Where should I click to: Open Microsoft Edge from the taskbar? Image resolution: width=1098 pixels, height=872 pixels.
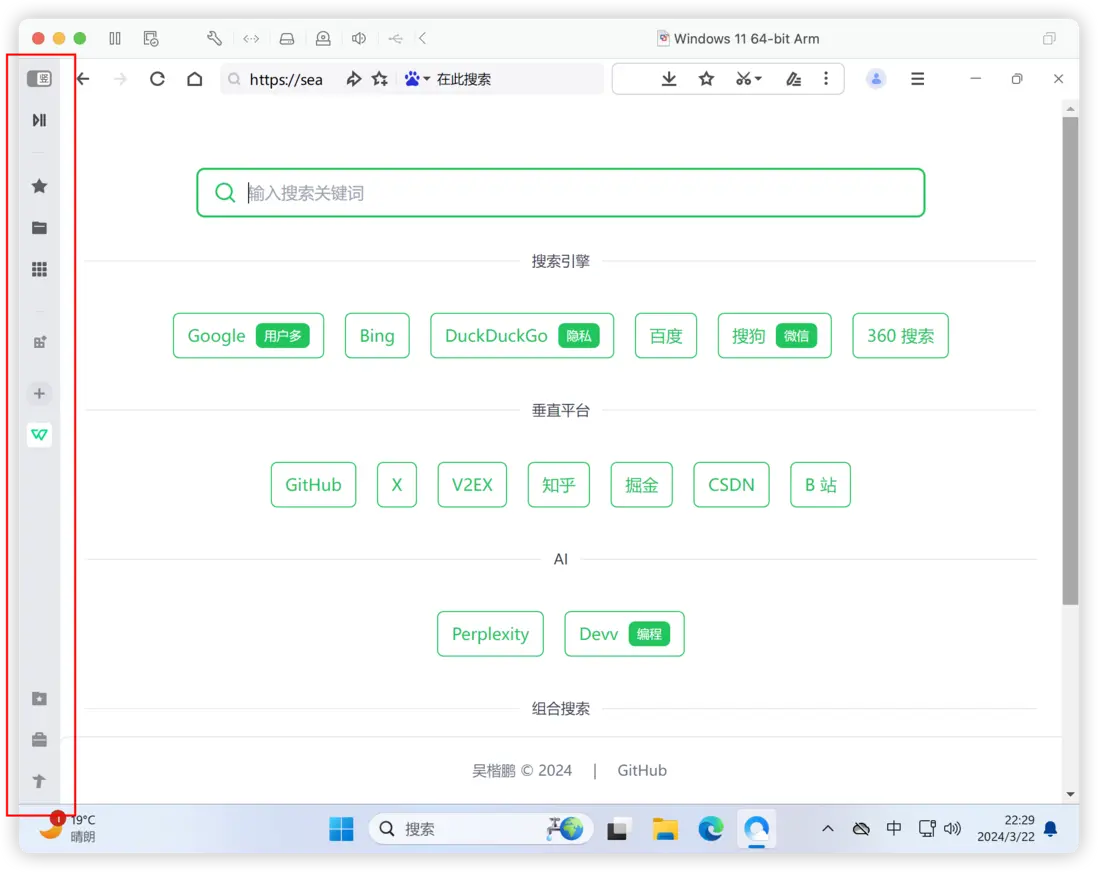(710, 829)
